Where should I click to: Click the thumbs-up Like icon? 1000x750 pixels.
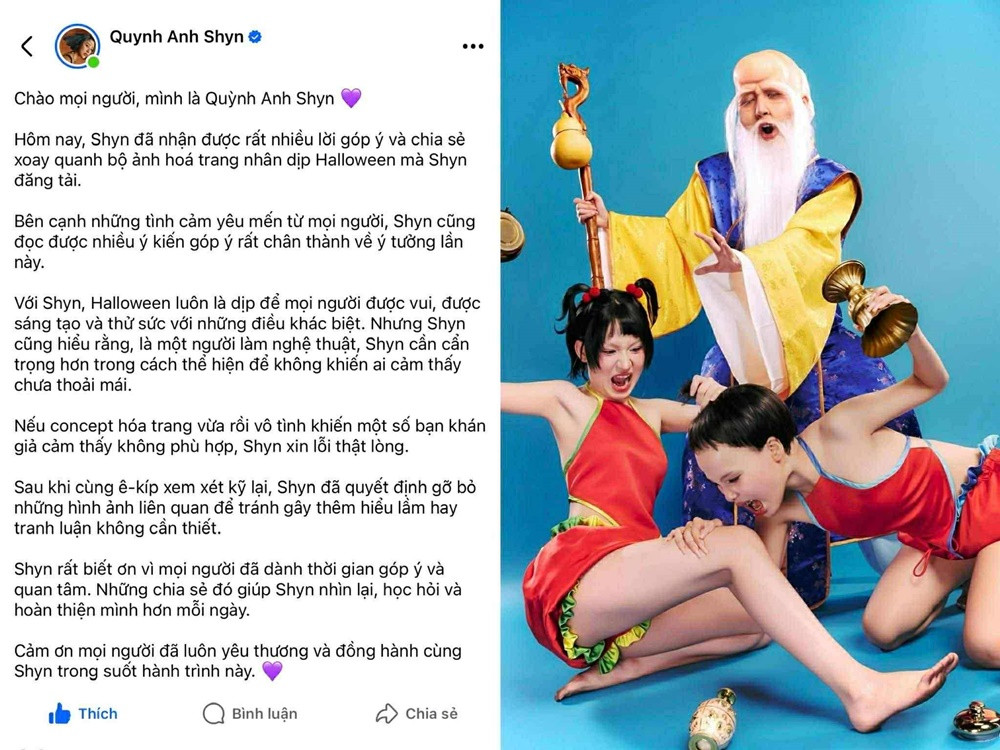[x=59, y=714]
